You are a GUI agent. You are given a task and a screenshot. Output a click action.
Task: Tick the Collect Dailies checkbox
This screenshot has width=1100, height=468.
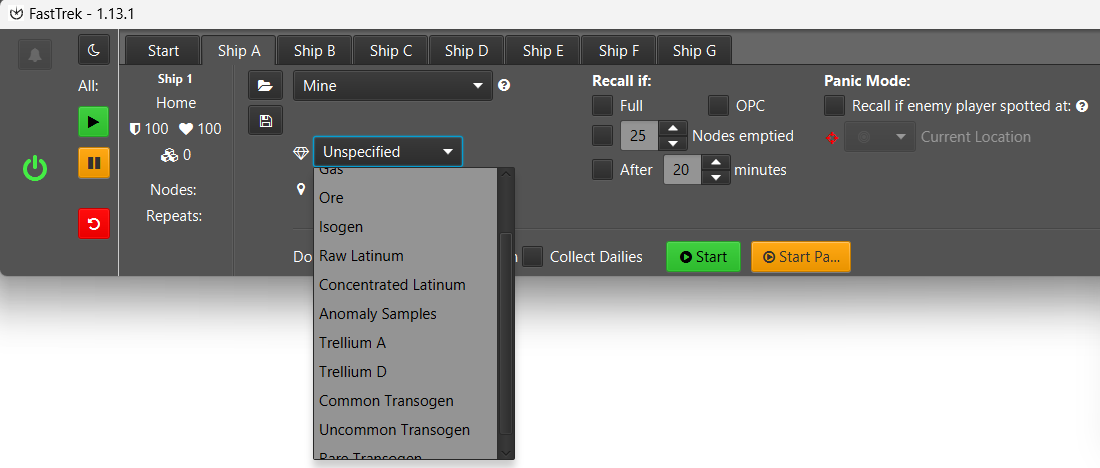[535, 257]
